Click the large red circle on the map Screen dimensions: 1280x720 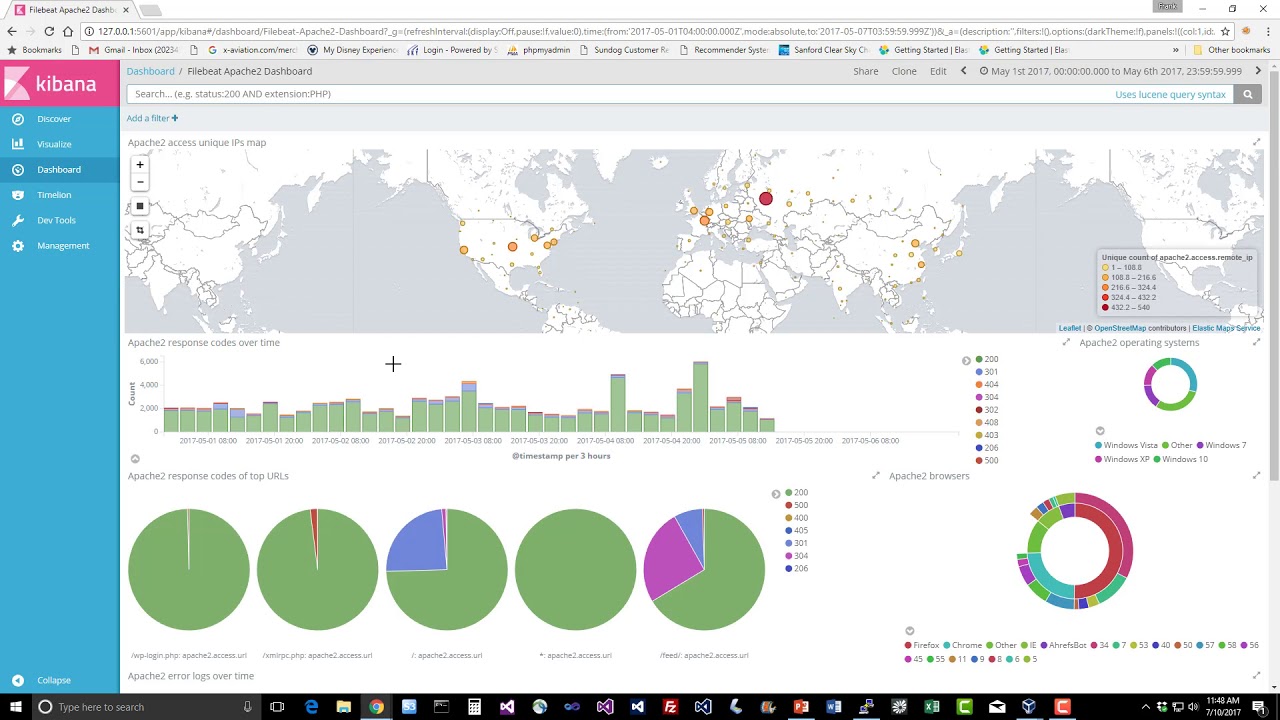point(766,199)
